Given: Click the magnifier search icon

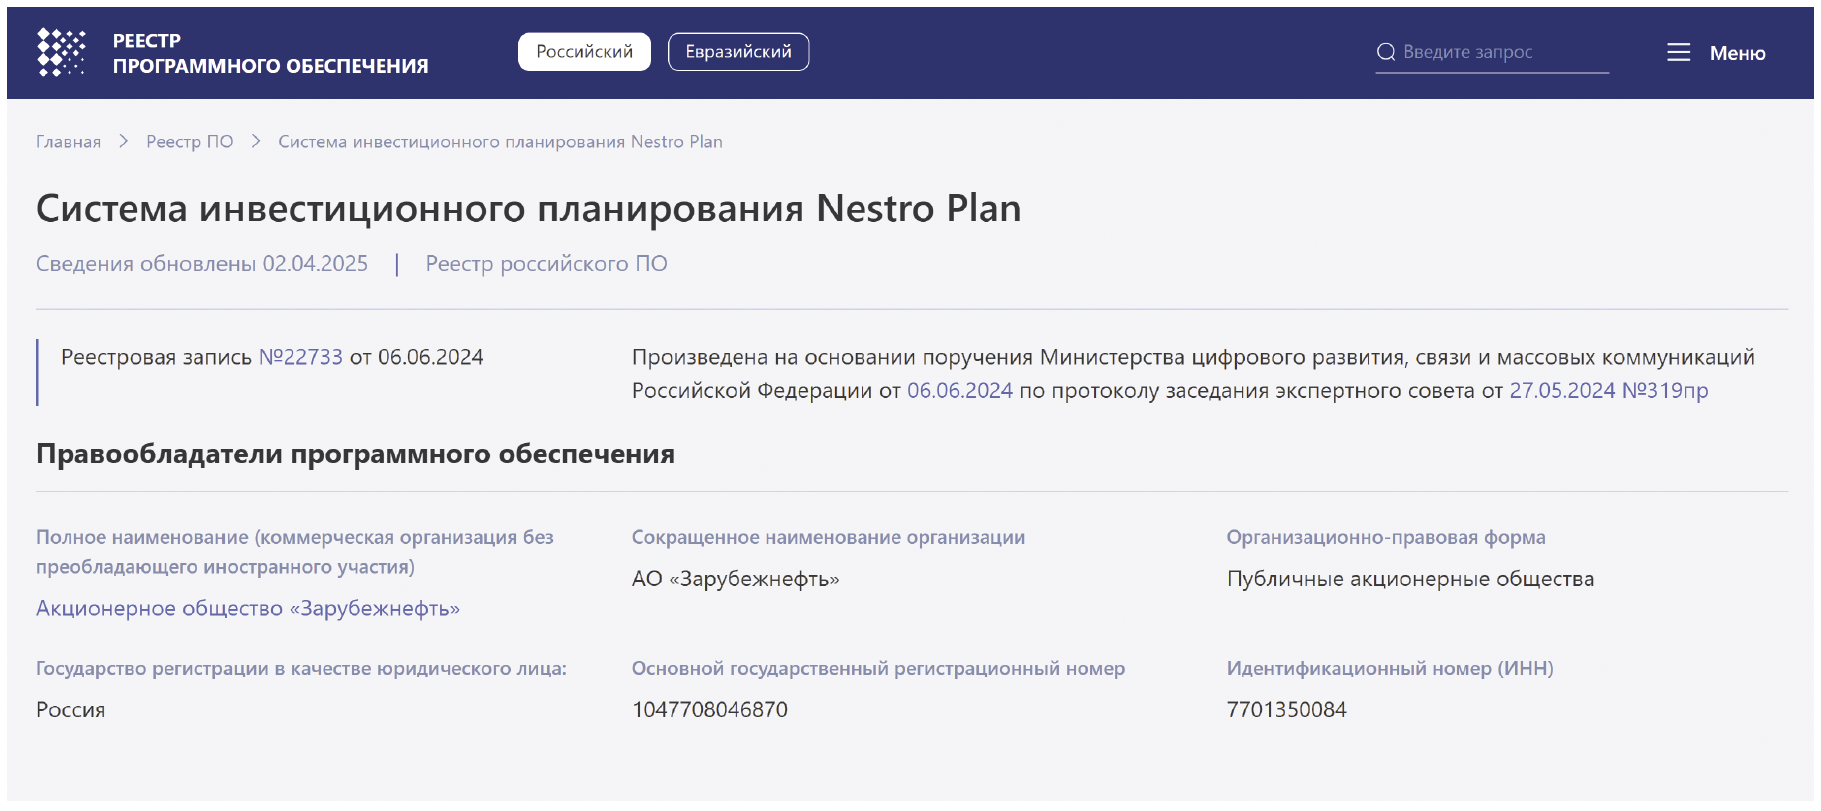Looking at the screenshot, I should [1385, 52].
